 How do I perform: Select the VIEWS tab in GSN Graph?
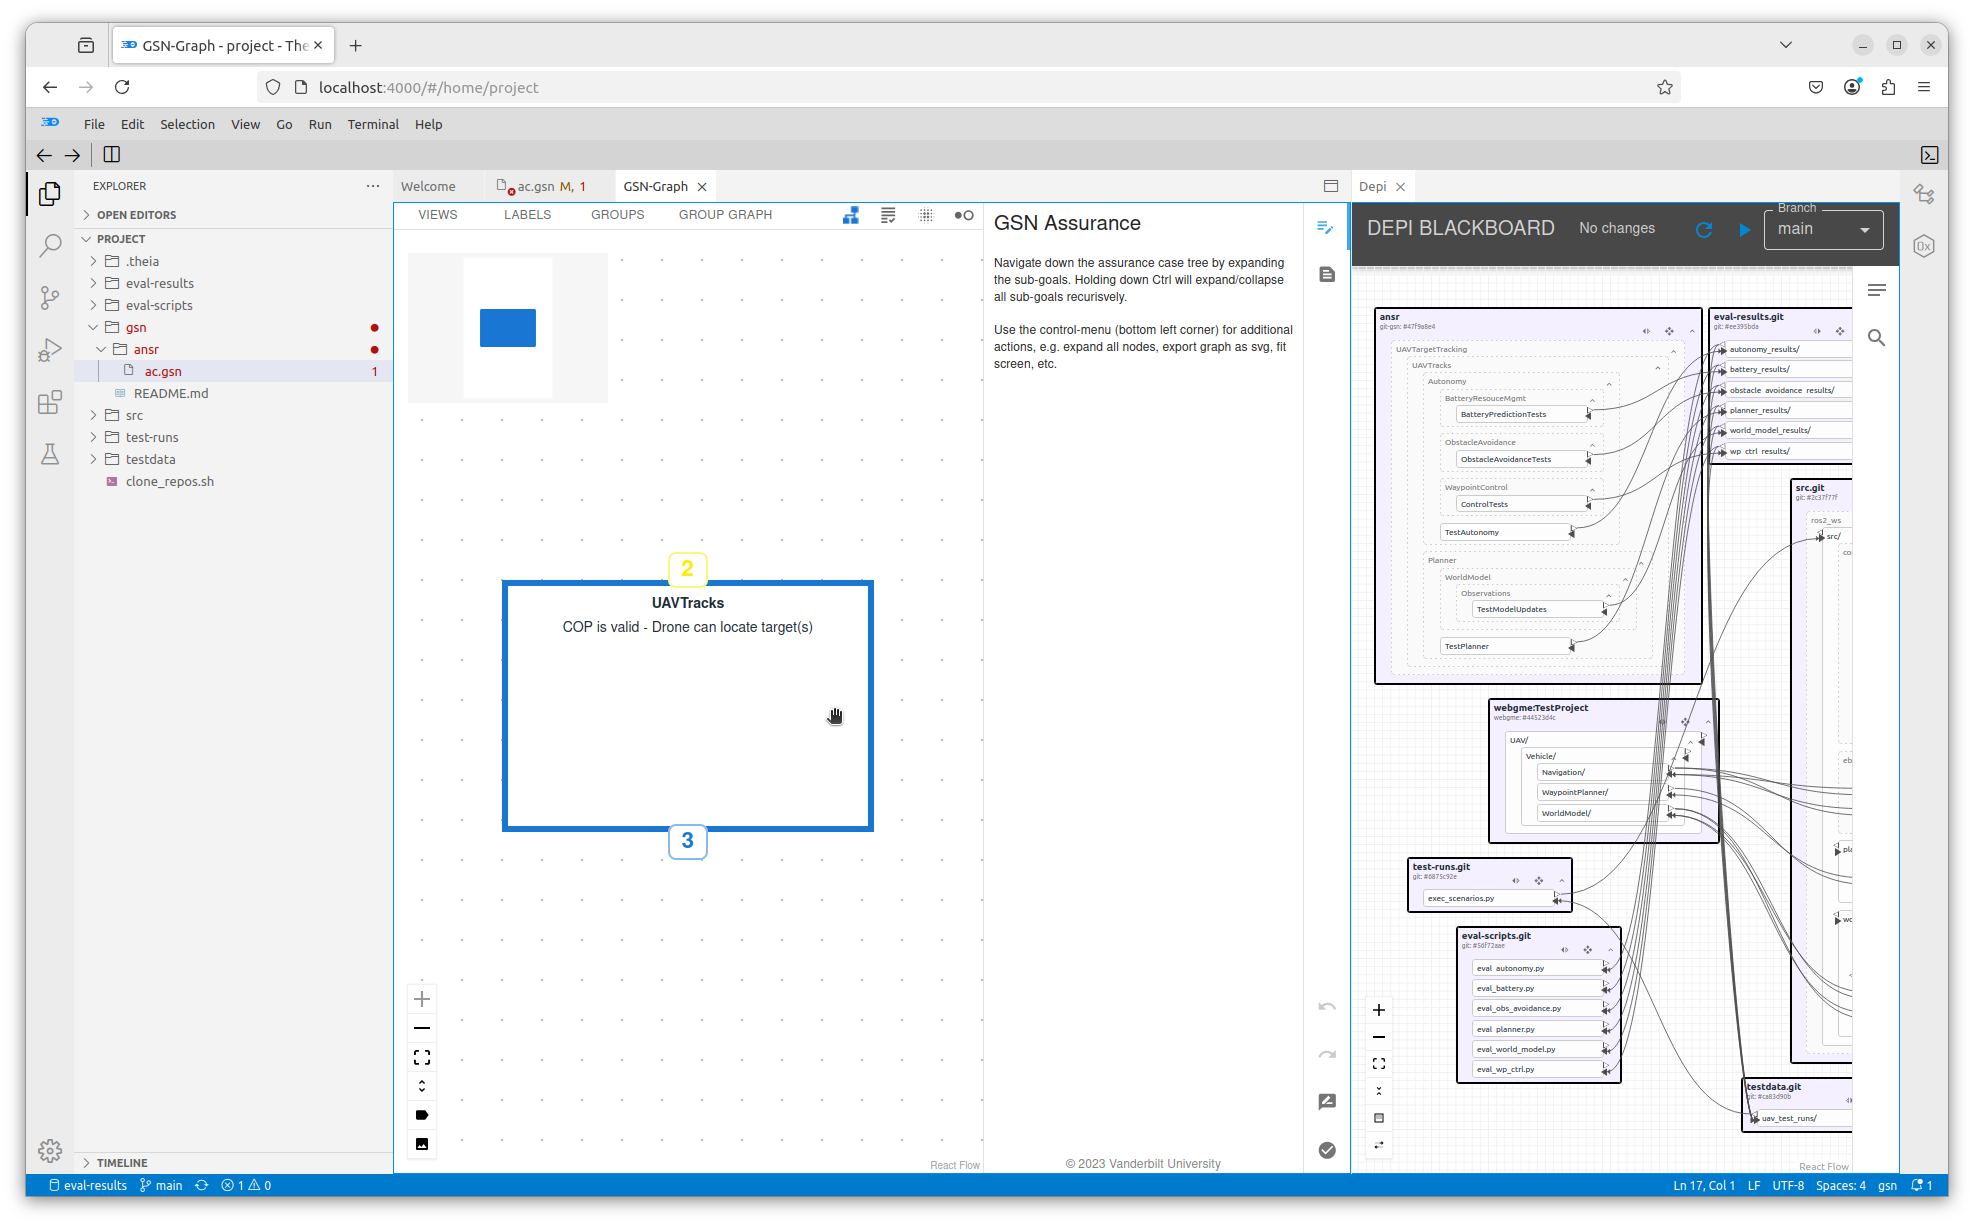click(x=438, y=215)
